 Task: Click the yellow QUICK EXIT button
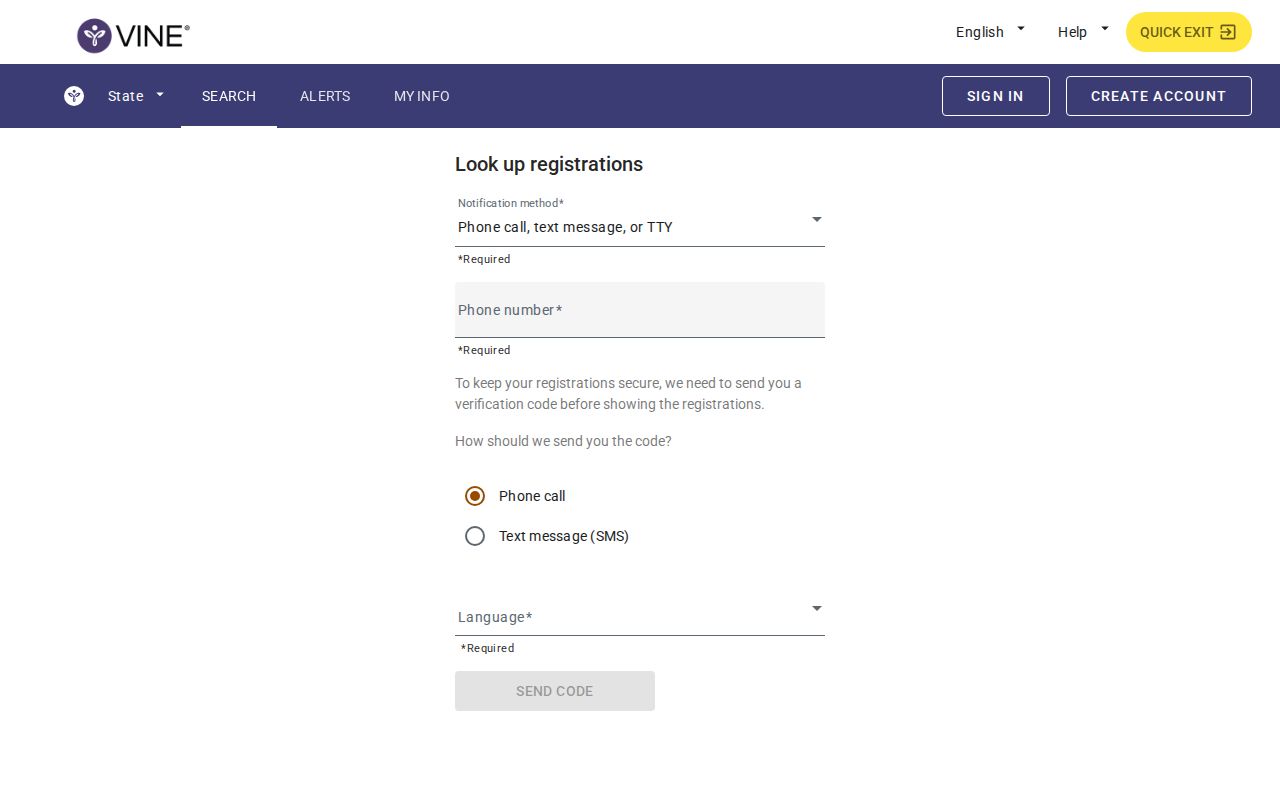coord(1189,32)
